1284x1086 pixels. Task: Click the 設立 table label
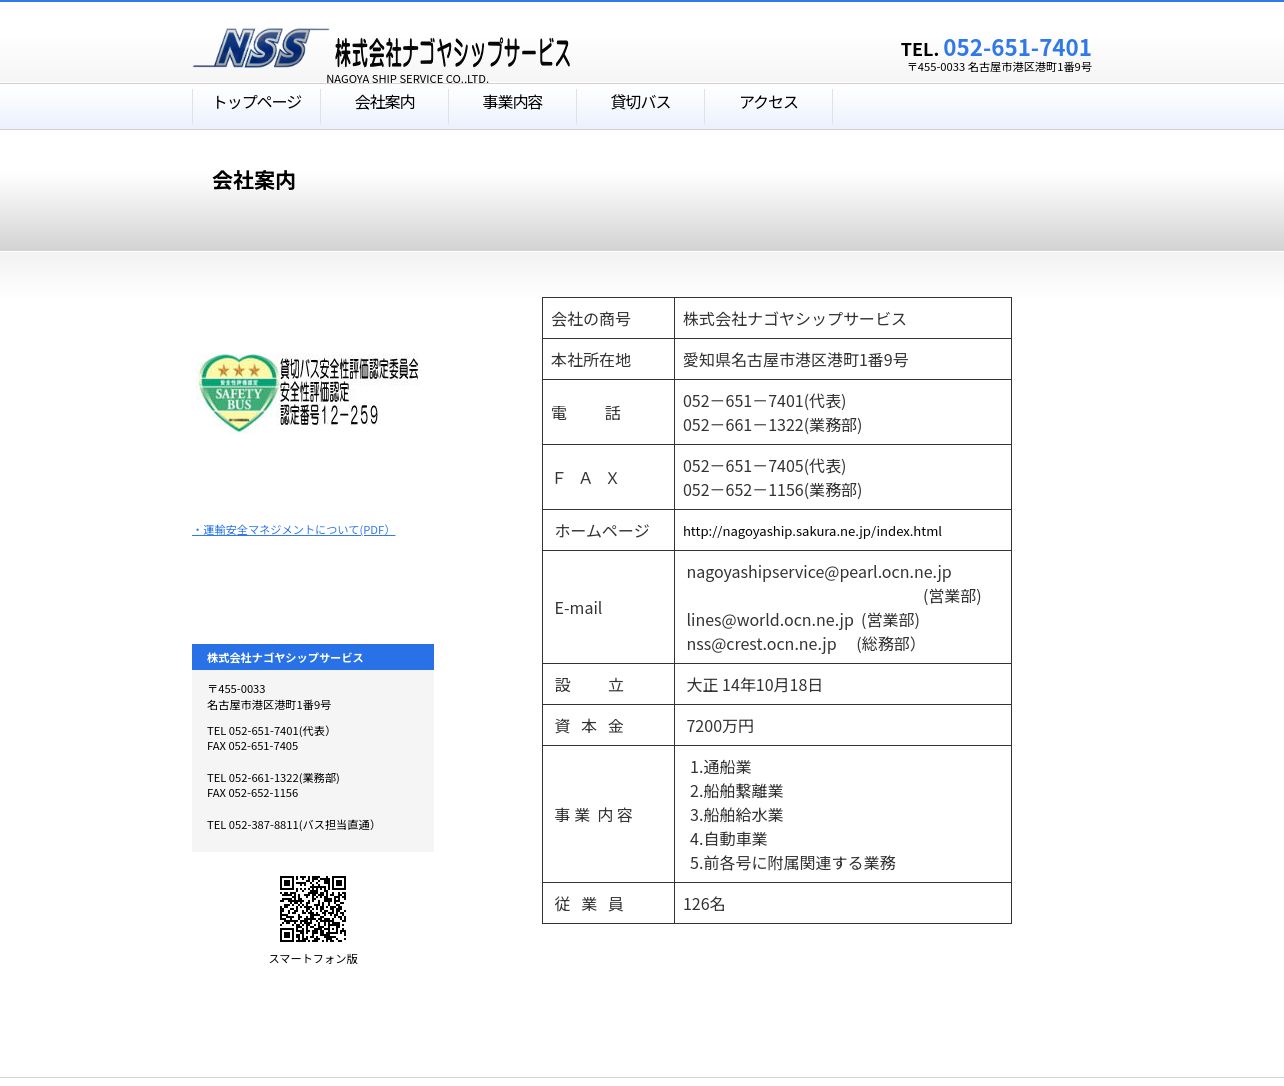(x=589, y=685)
